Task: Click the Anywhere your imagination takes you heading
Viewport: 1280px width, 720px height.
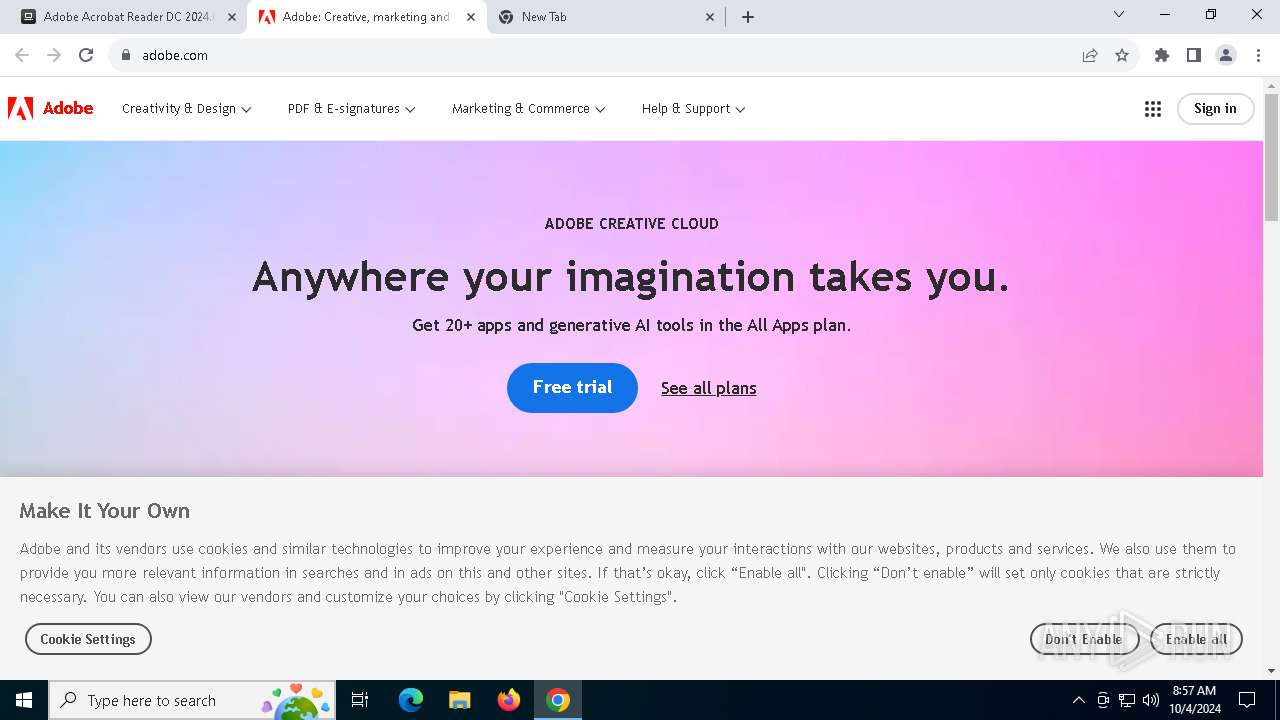Action: 631,277
